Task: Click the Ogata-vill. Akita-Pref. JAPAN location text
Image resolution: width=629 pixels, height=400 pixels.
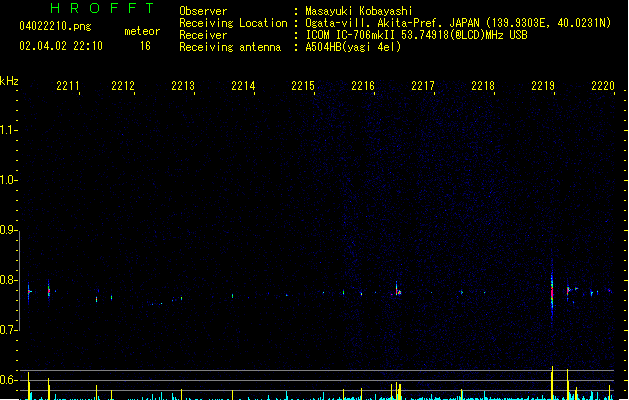Action: coord(458,23)
